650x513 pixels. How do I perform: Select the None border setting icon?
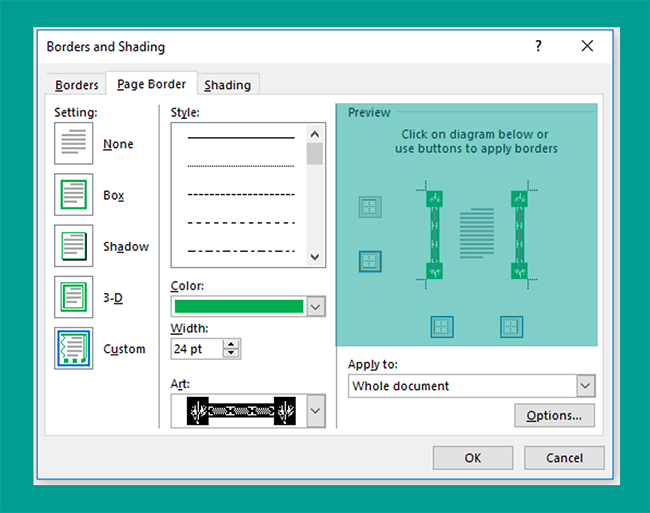(73, 143)
